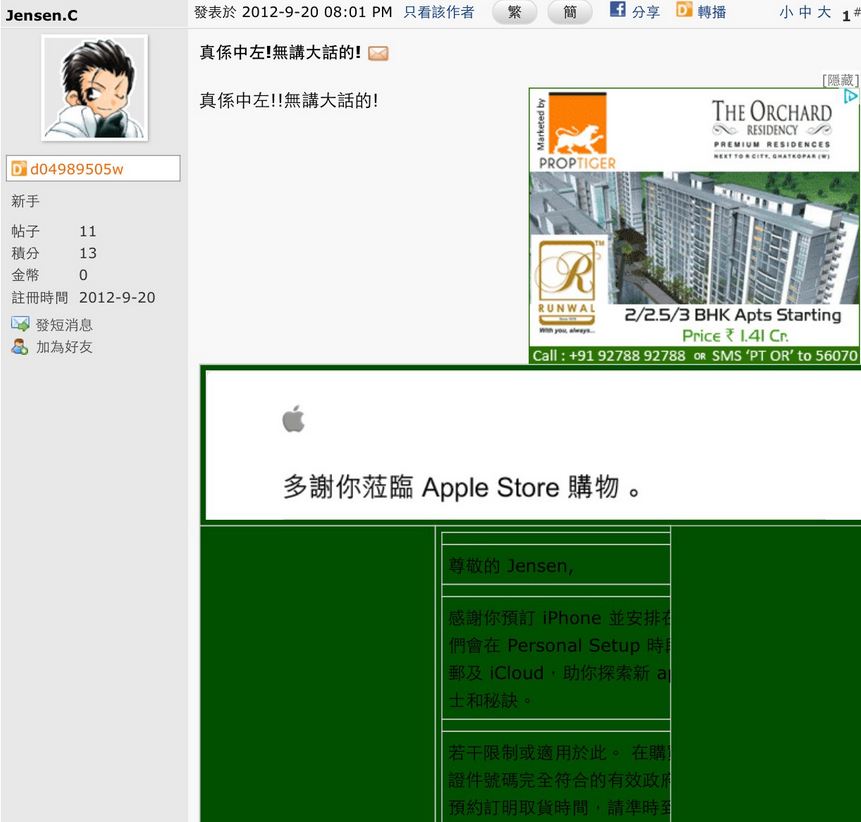Click the 發短消息 message icon
This screenshot has height=822, width=861.
20,324
